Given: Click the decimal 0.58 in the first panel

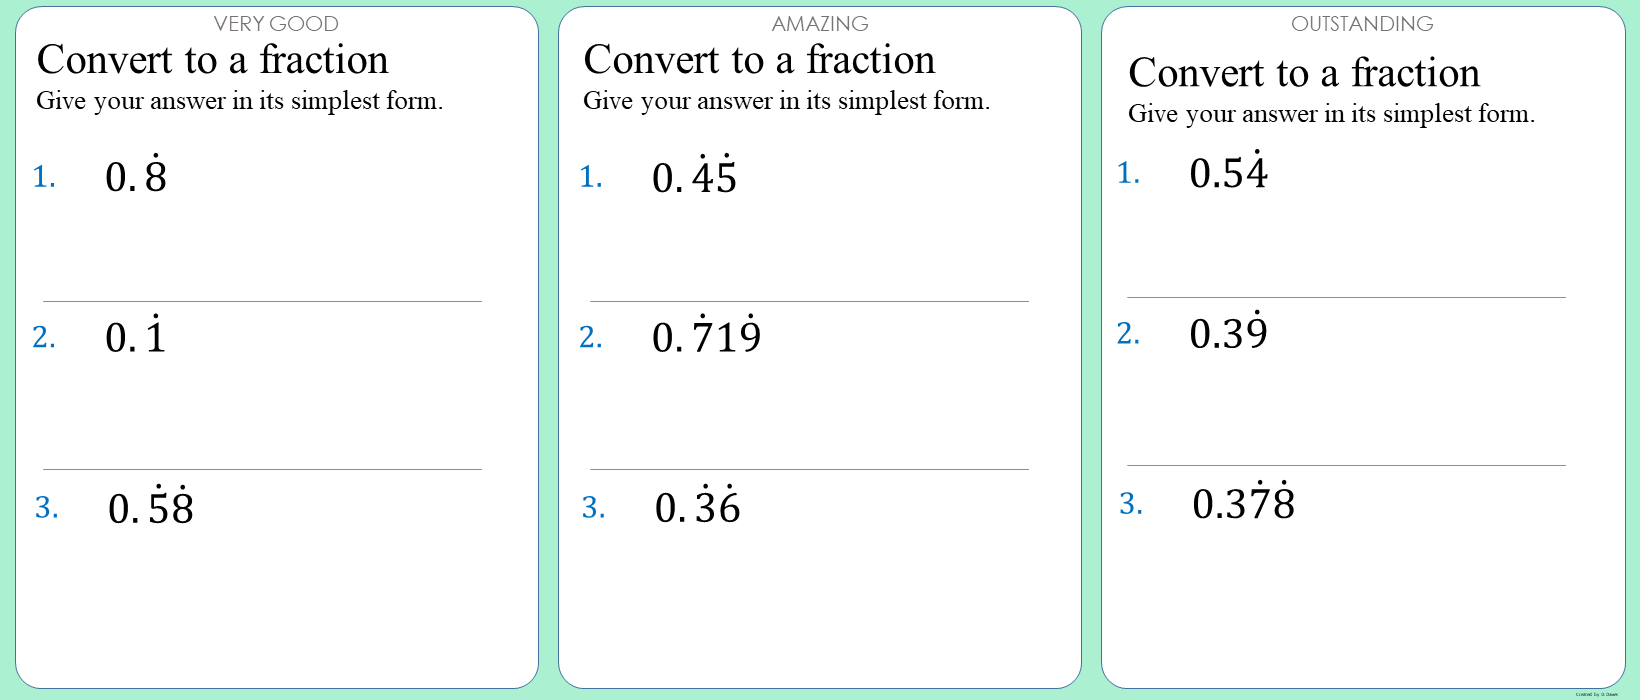Looking at the screenshot, I should click(151, 508).
